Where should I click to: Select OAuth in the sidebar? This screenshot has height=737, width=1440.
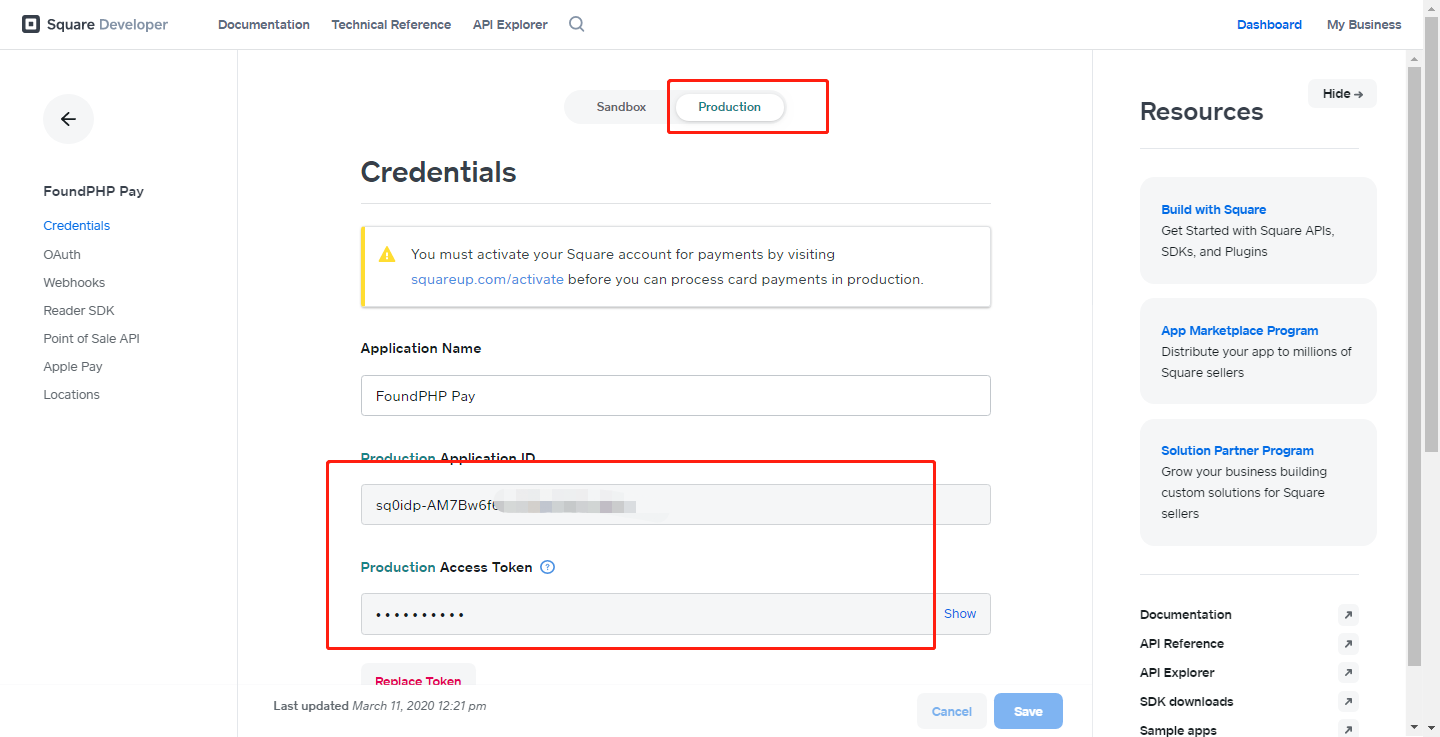(62, 255)
